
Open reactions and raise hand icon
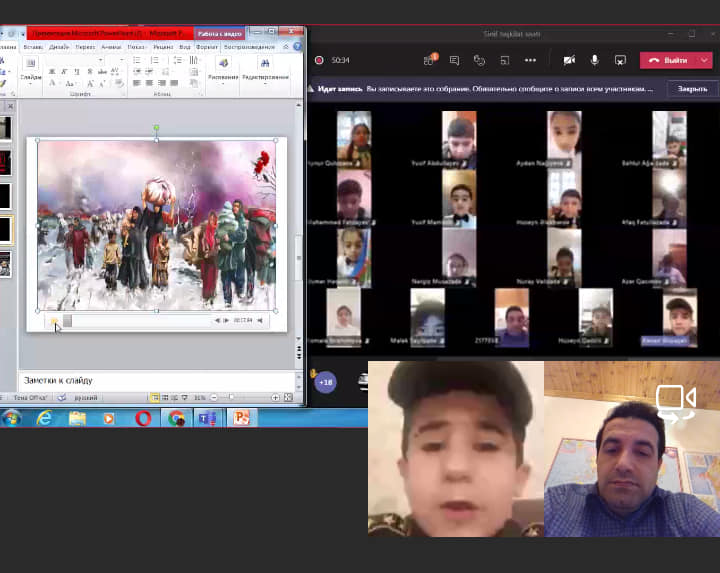coord(479,60)
